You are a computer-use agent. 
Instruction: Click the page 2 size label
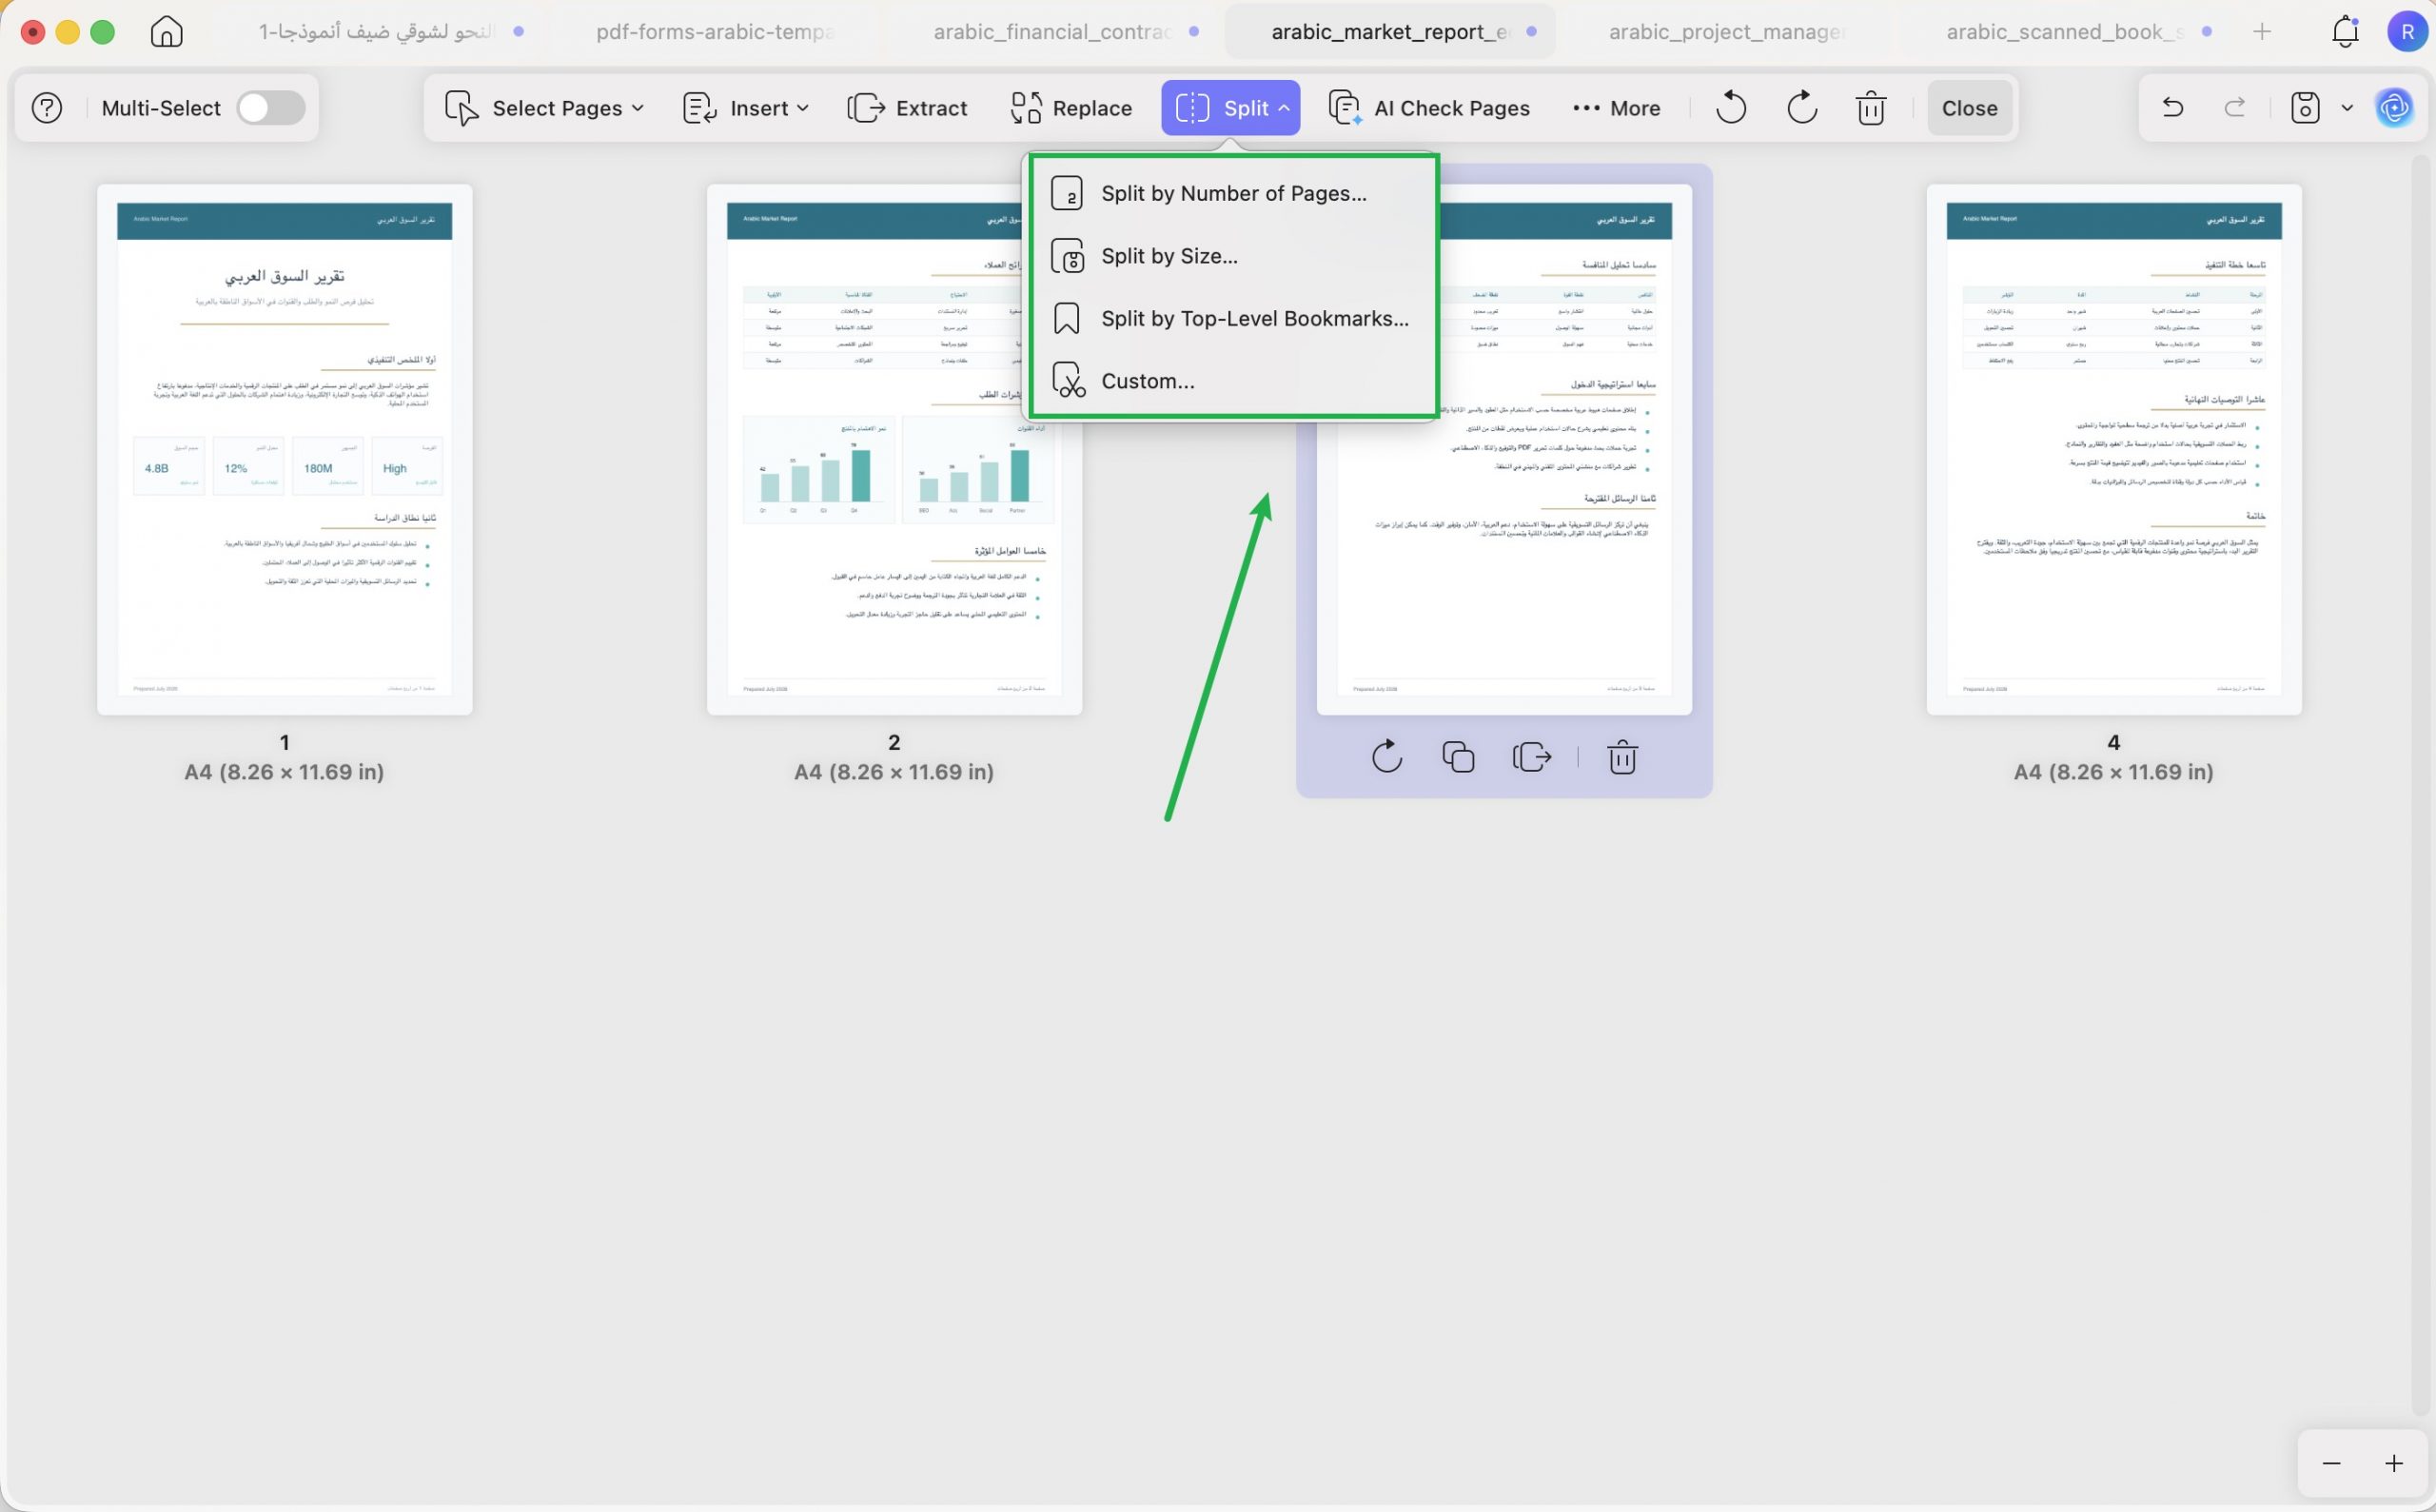894,772
